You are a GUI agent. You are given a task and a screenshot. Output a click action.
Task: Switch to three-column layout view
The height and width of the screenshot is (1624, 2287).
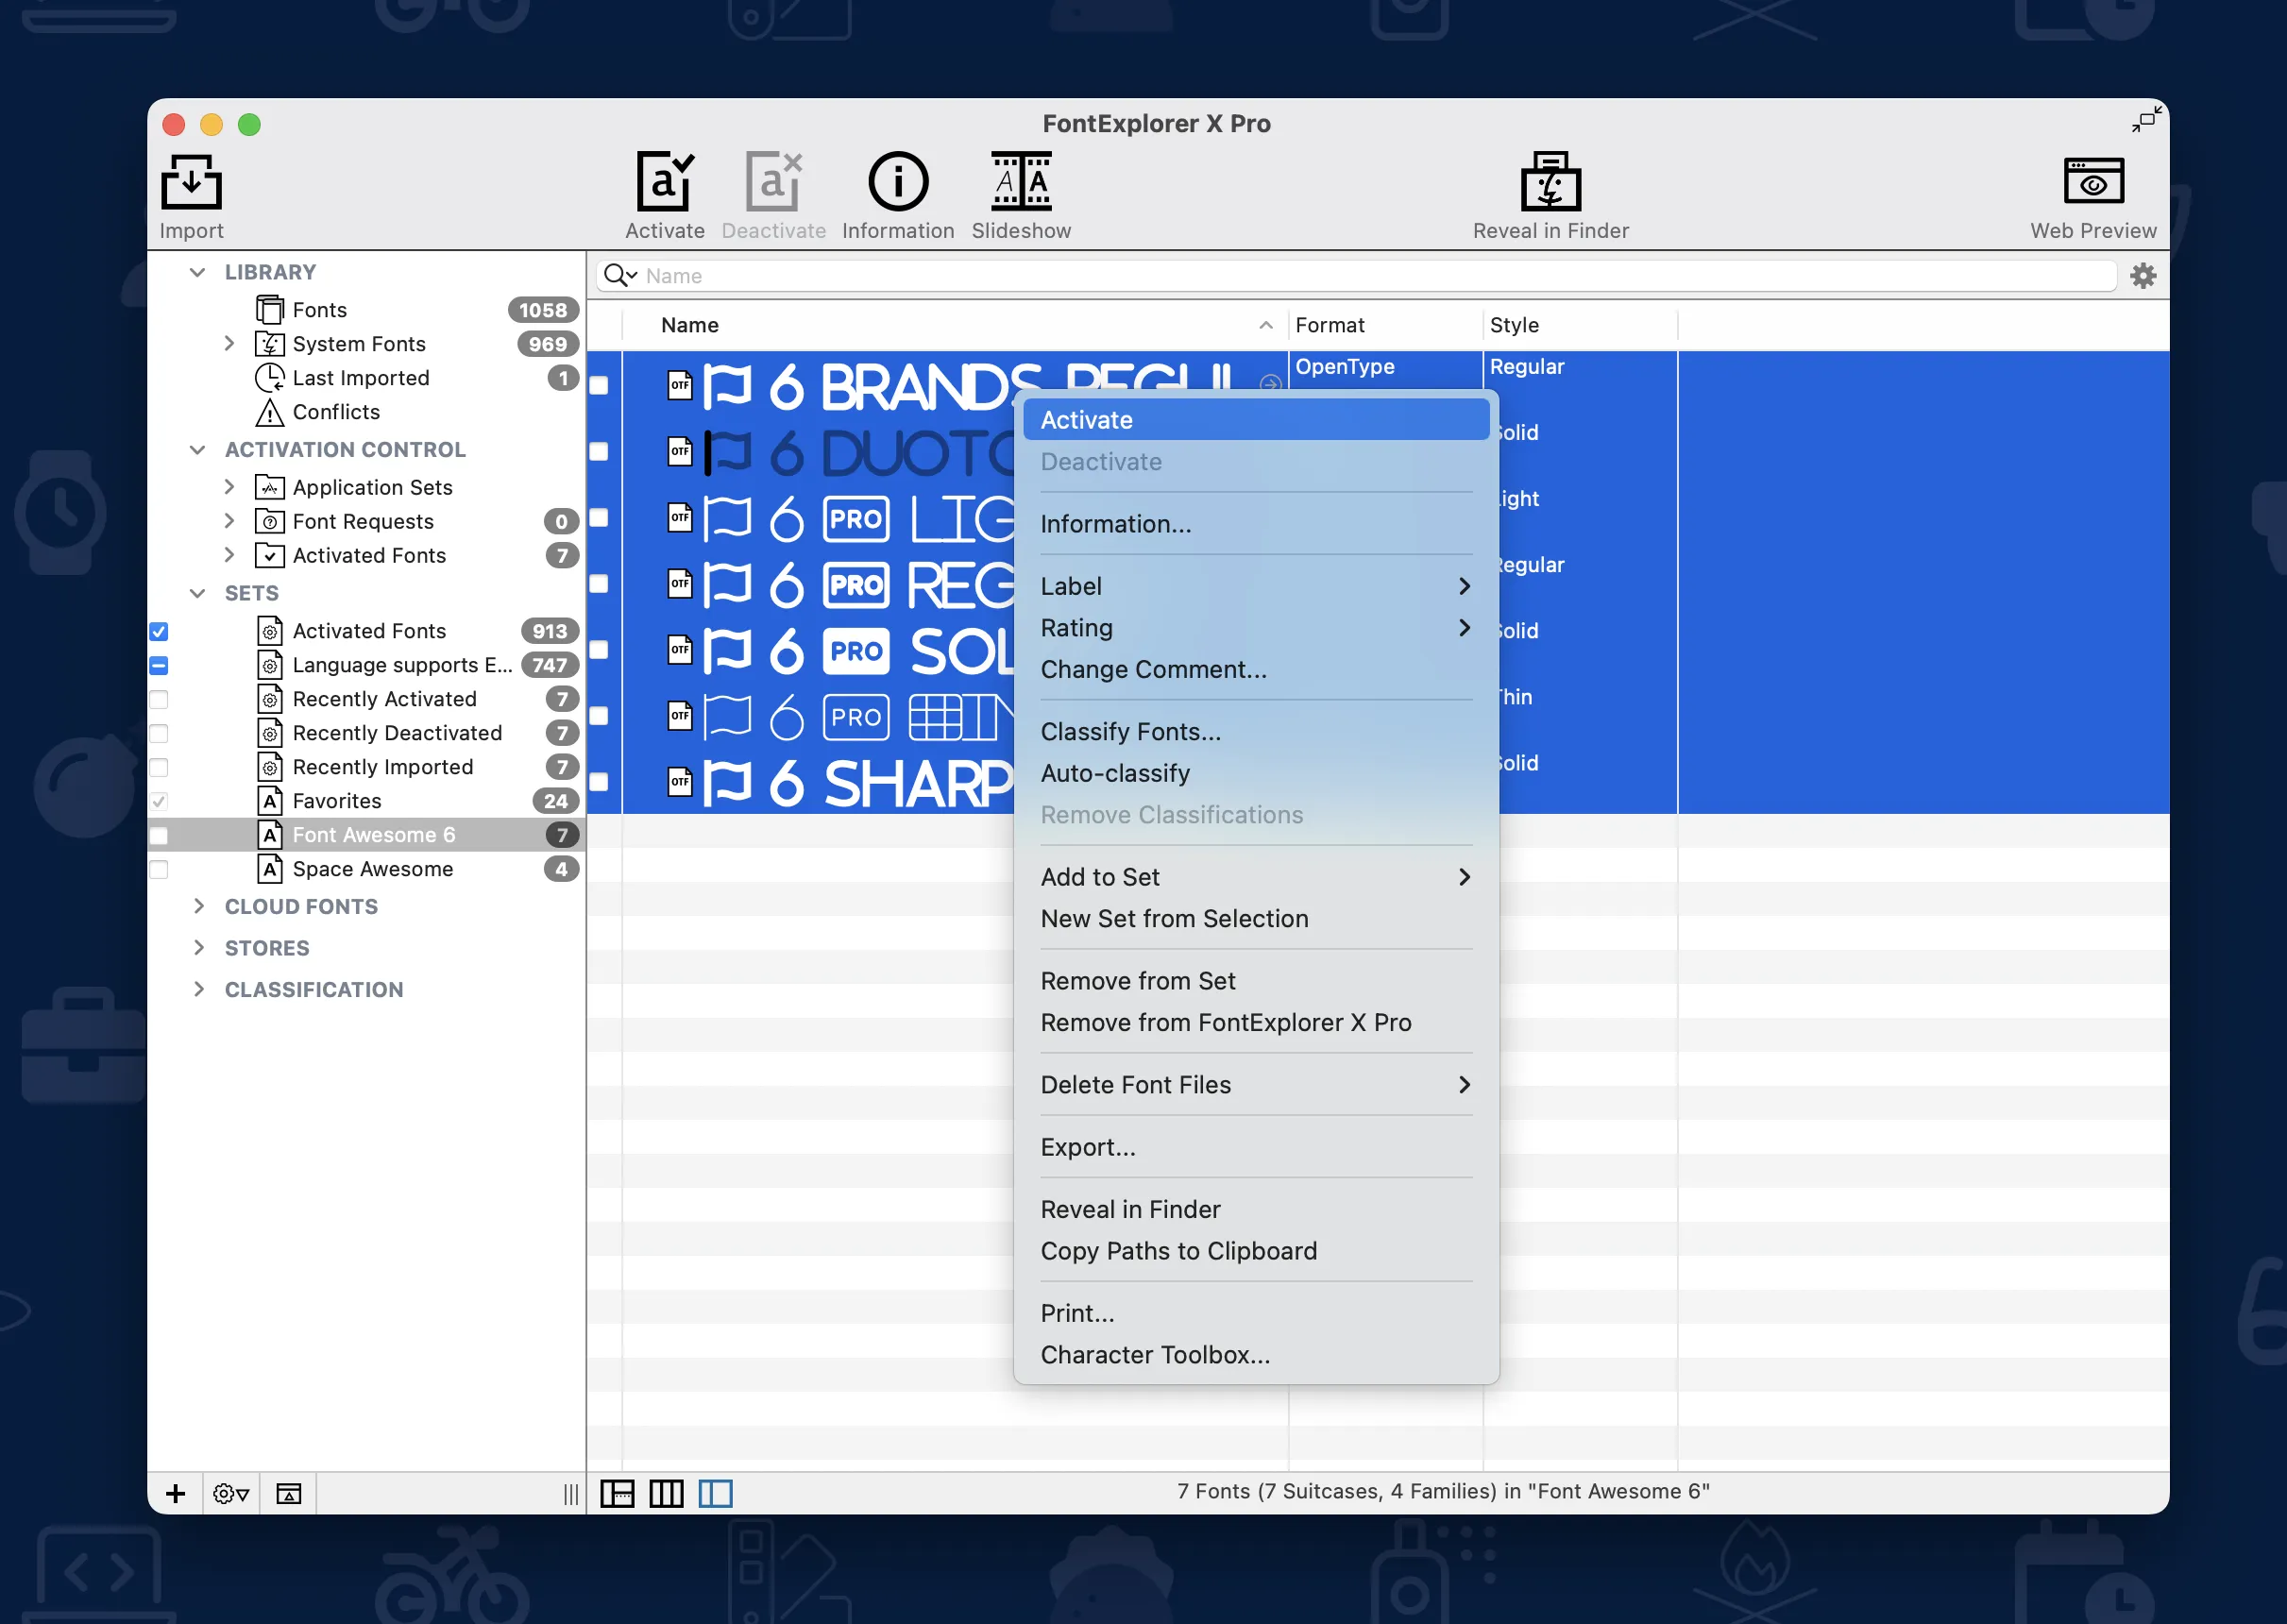[x=667, y=1493]
